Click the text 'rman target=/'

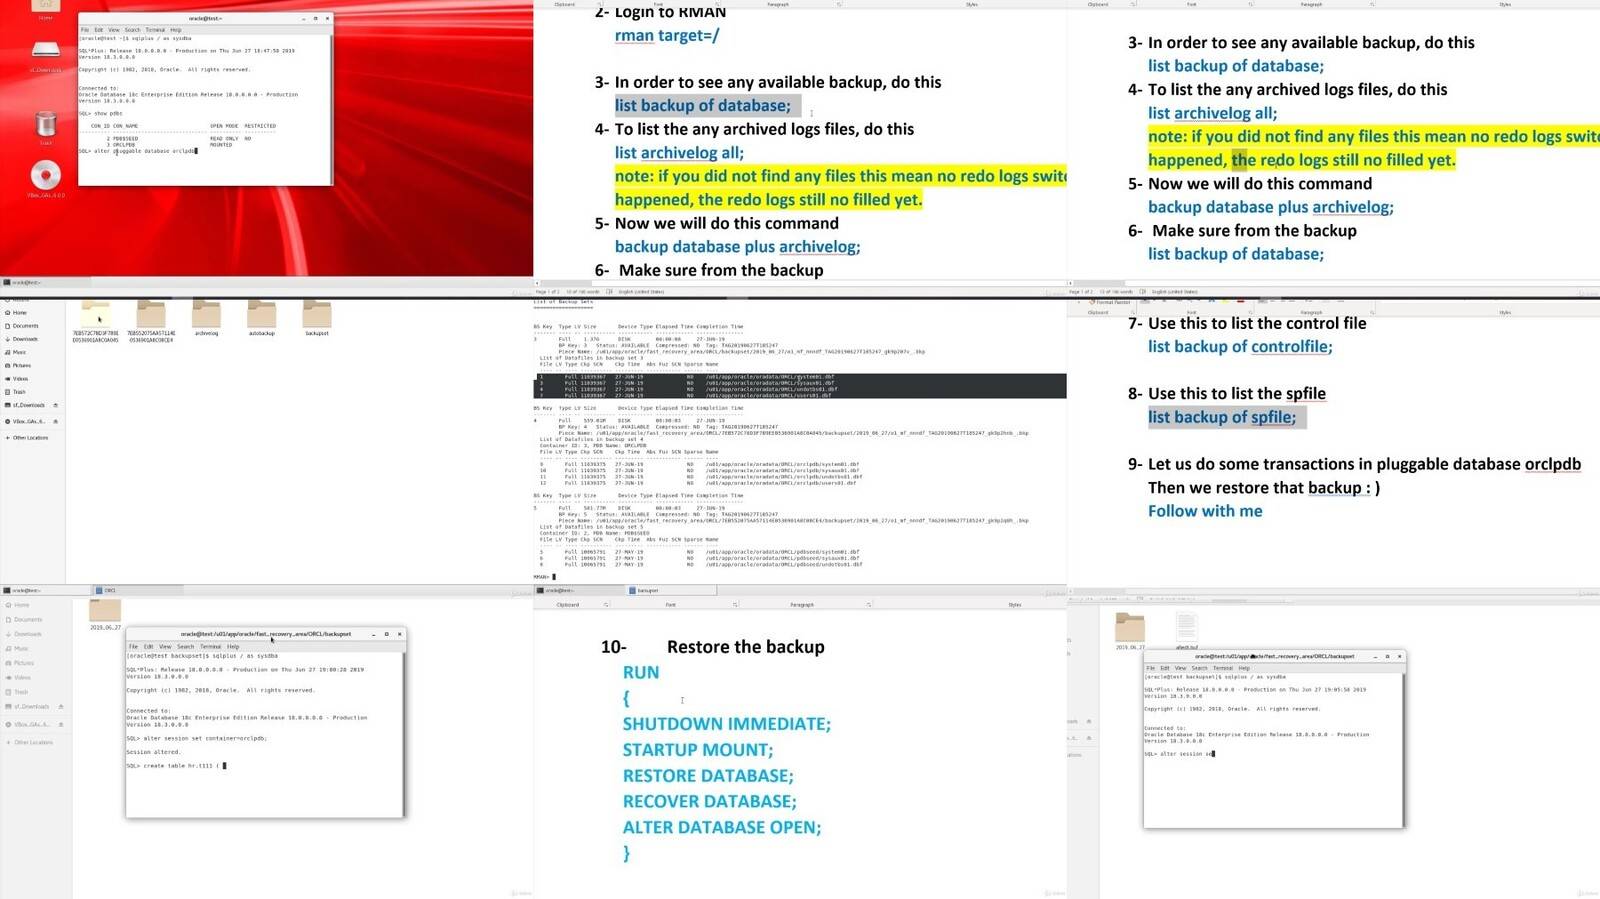pos(667,36)
